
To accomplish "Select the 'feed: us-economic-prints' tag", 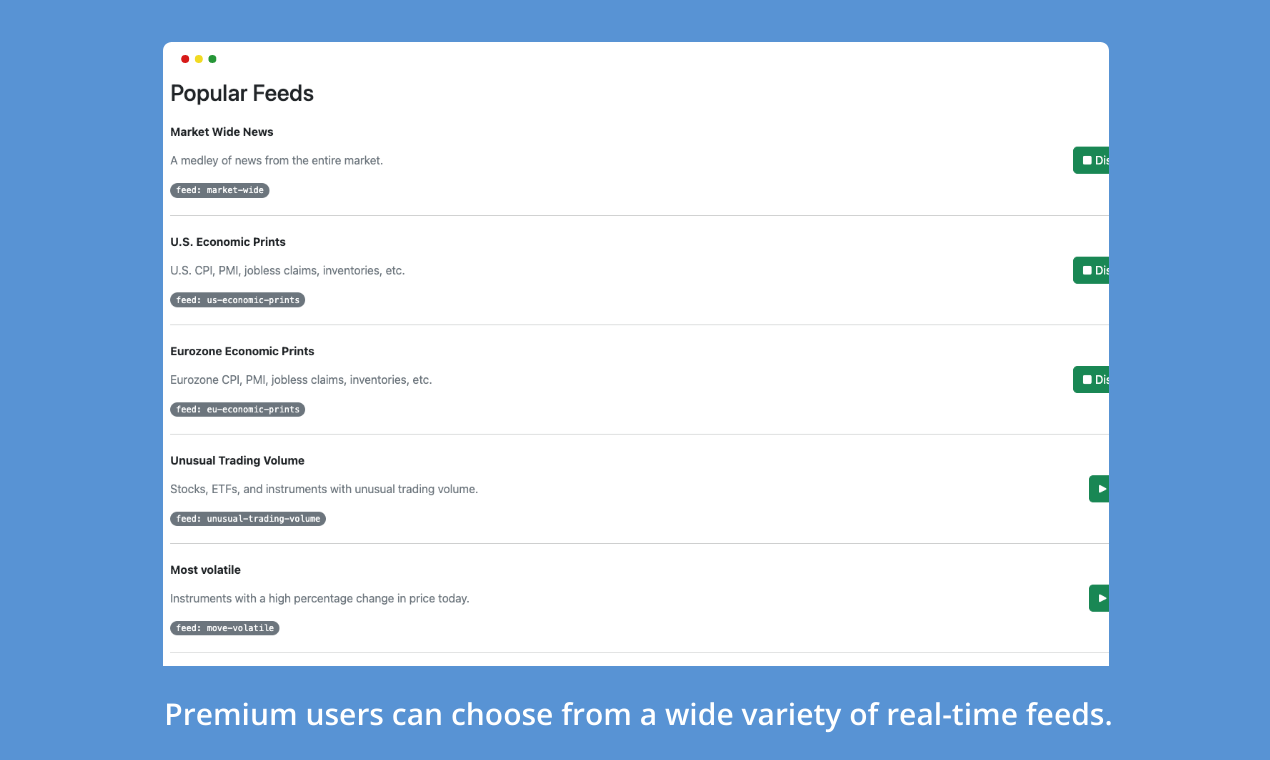I will tap(237, 300).
